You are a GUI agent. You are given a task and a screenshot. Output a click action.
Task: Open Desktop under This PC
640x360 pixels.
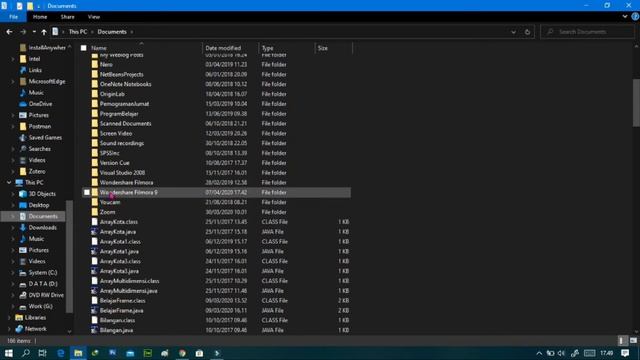point(39,205)
